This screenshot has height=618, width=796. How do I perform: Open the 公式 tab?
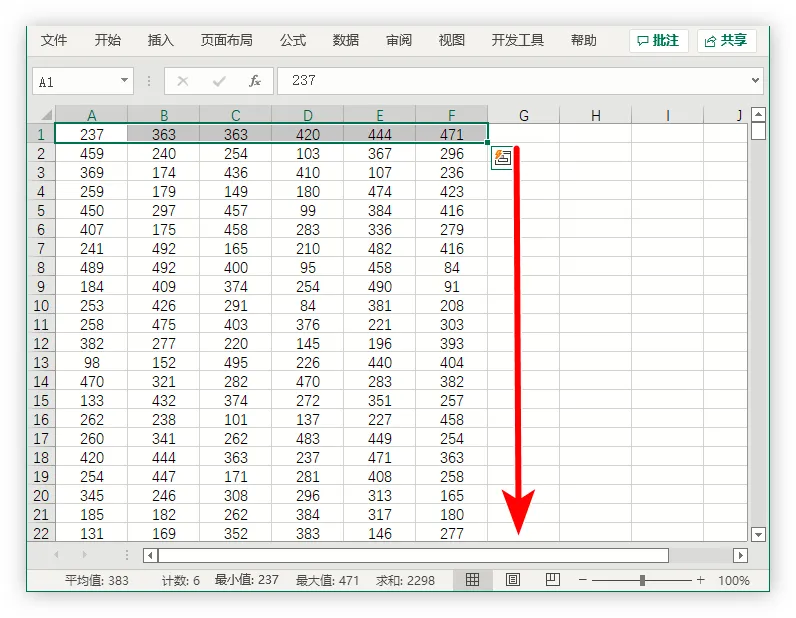click(x=293, y=40)
